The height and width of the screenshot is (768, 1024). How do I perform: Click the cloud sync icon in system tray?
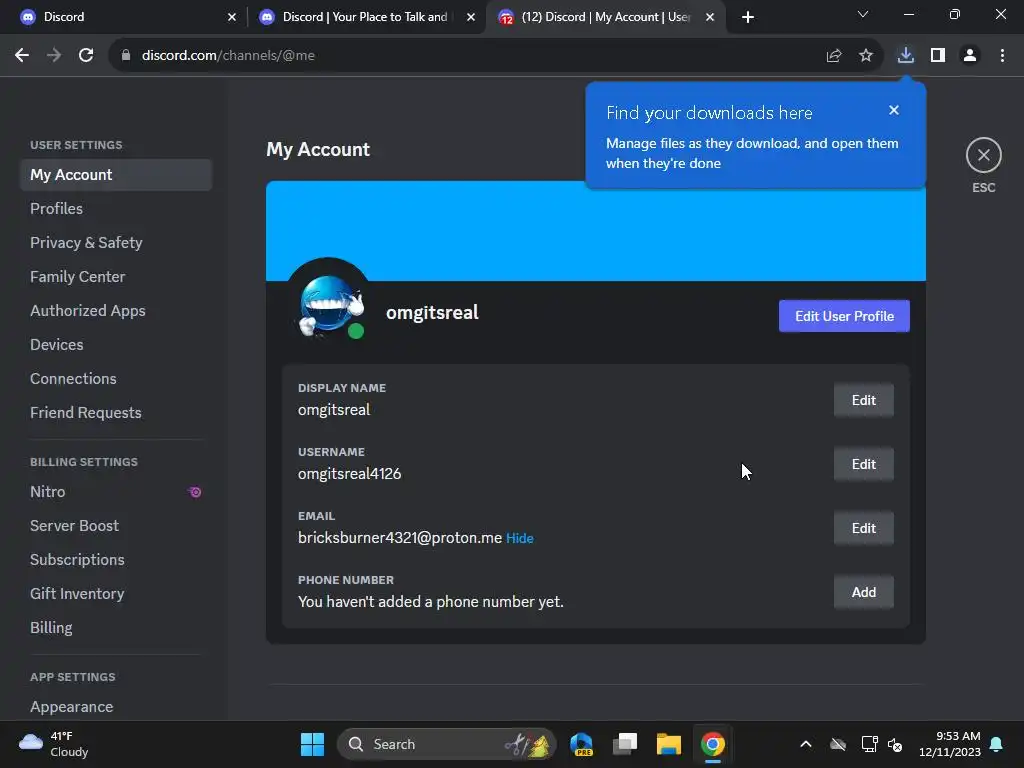[838, 744]
